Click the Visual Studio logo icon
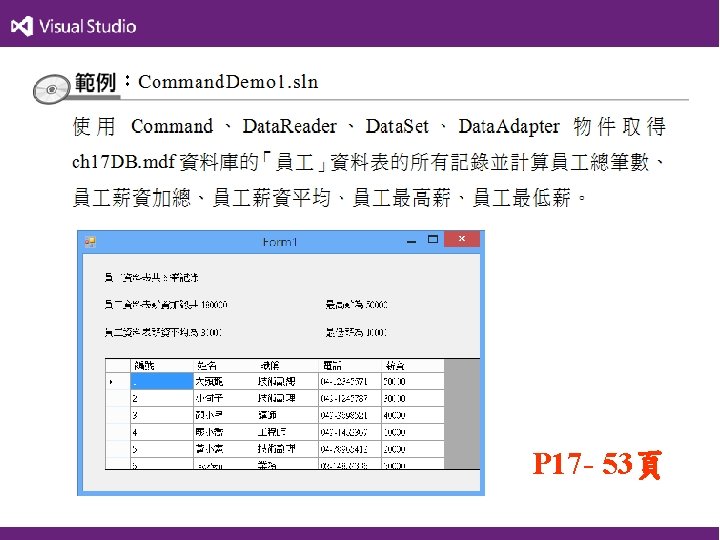 click(22, 26)
